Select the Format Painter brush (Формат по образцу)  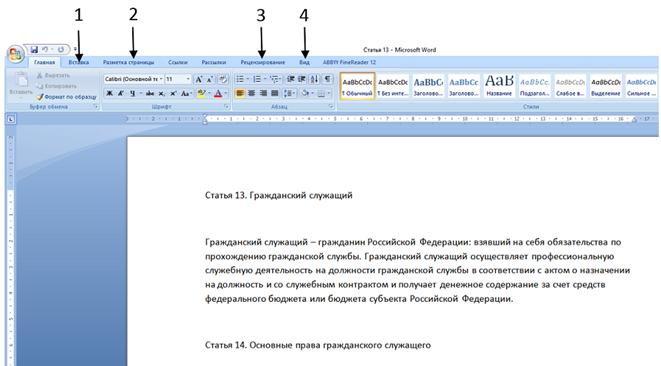click(x=66, y=97)
